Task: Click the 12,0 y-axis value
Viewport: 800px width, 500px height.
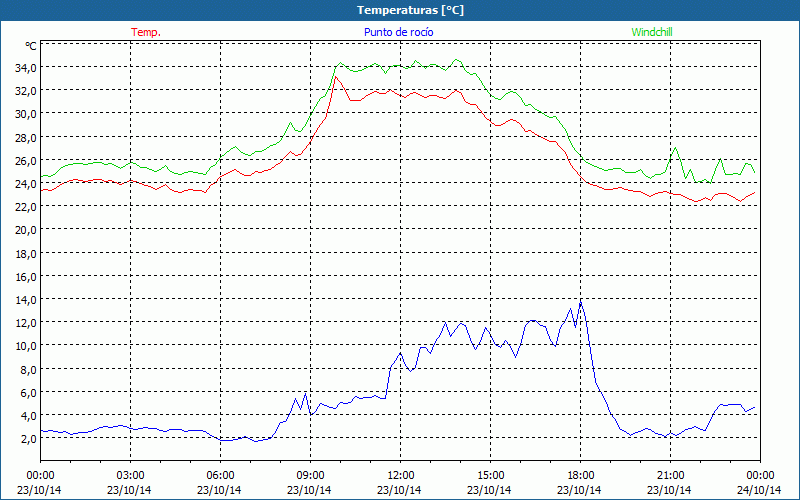Action: tap(26, 322)
